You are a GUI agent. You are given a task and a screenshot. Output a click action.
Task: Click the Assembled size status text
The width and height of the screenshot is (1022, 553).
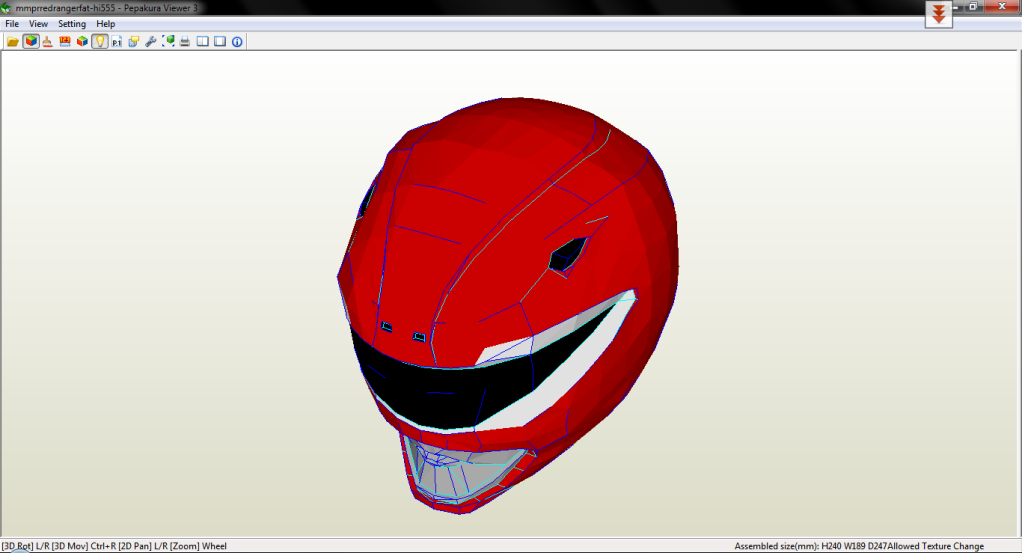point(810,546)
